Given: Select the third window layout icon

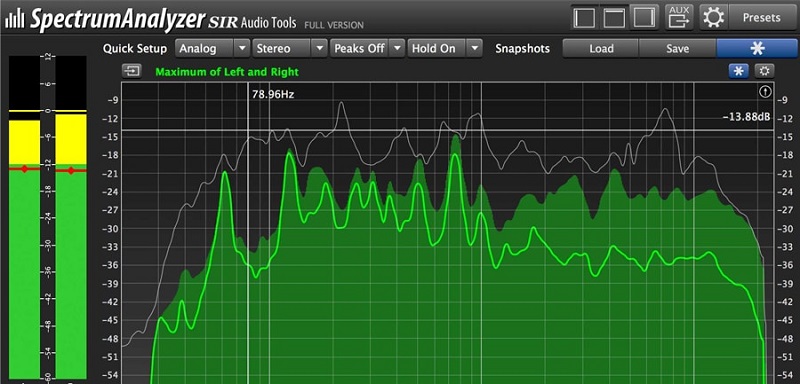Looking at the screenshot, I should pos(644,18).
